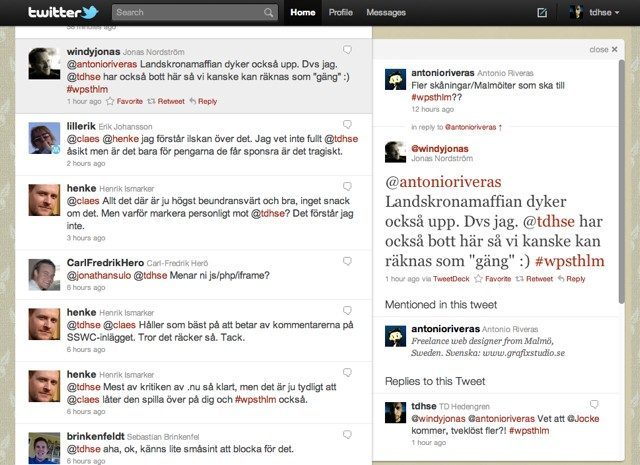This screenshot has height=465, width=640.
Task: Click speech bubble on tdhse reply in detail pane
Action: (594, 404)
